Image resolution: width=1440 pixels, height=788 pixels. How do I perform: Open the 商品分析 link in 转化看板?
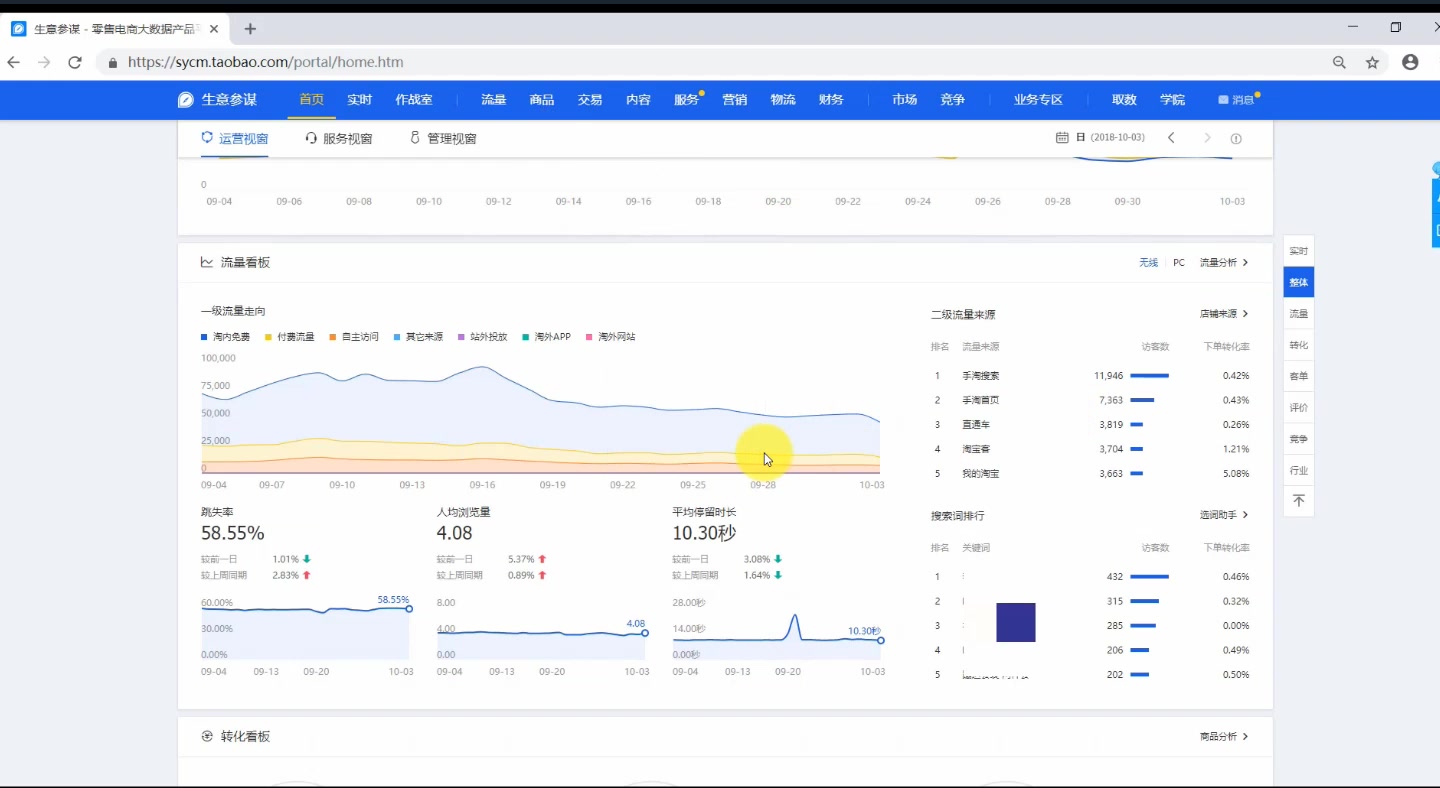click(x=1224, y=736)
